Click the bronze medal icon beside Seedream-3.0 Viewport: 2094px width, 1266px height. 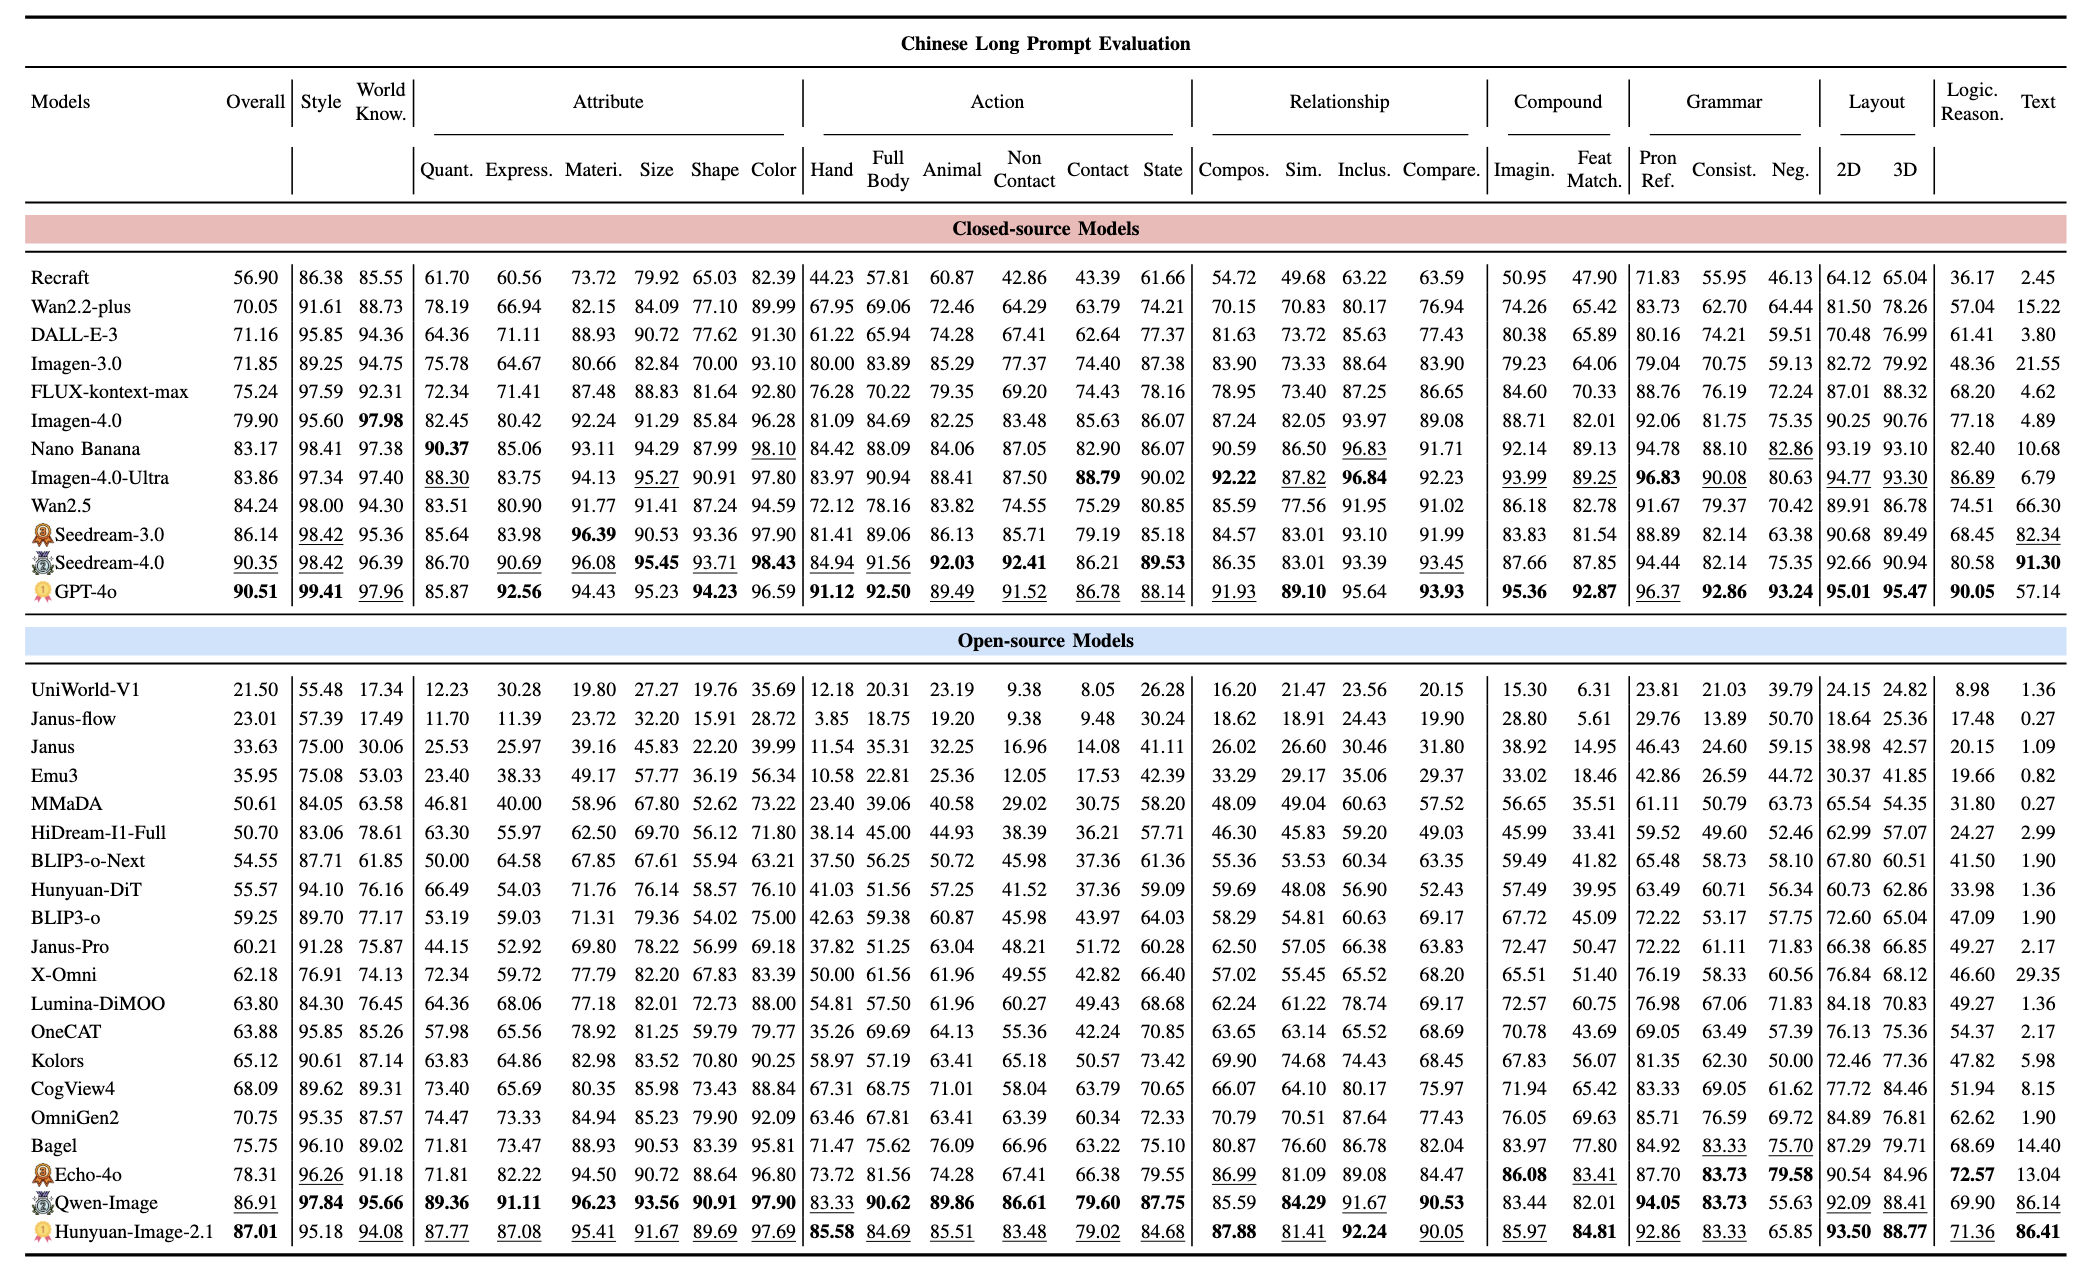42,535
